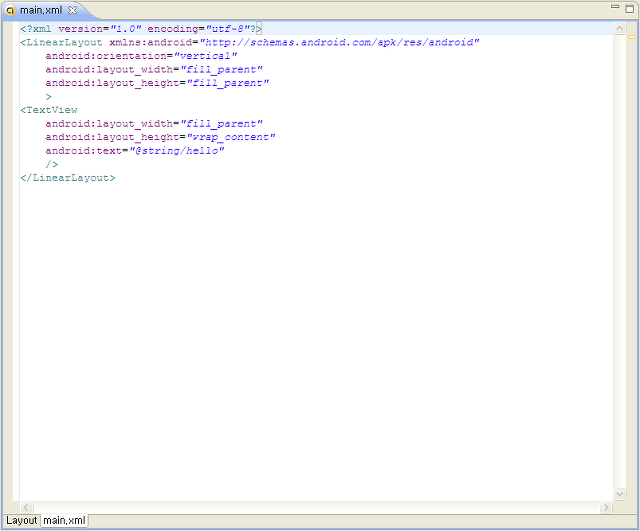Click the Android file icon on main.xml tab
Image resolution: width=640 pixels, height=531 pixels.
click(x=11, y=10)
